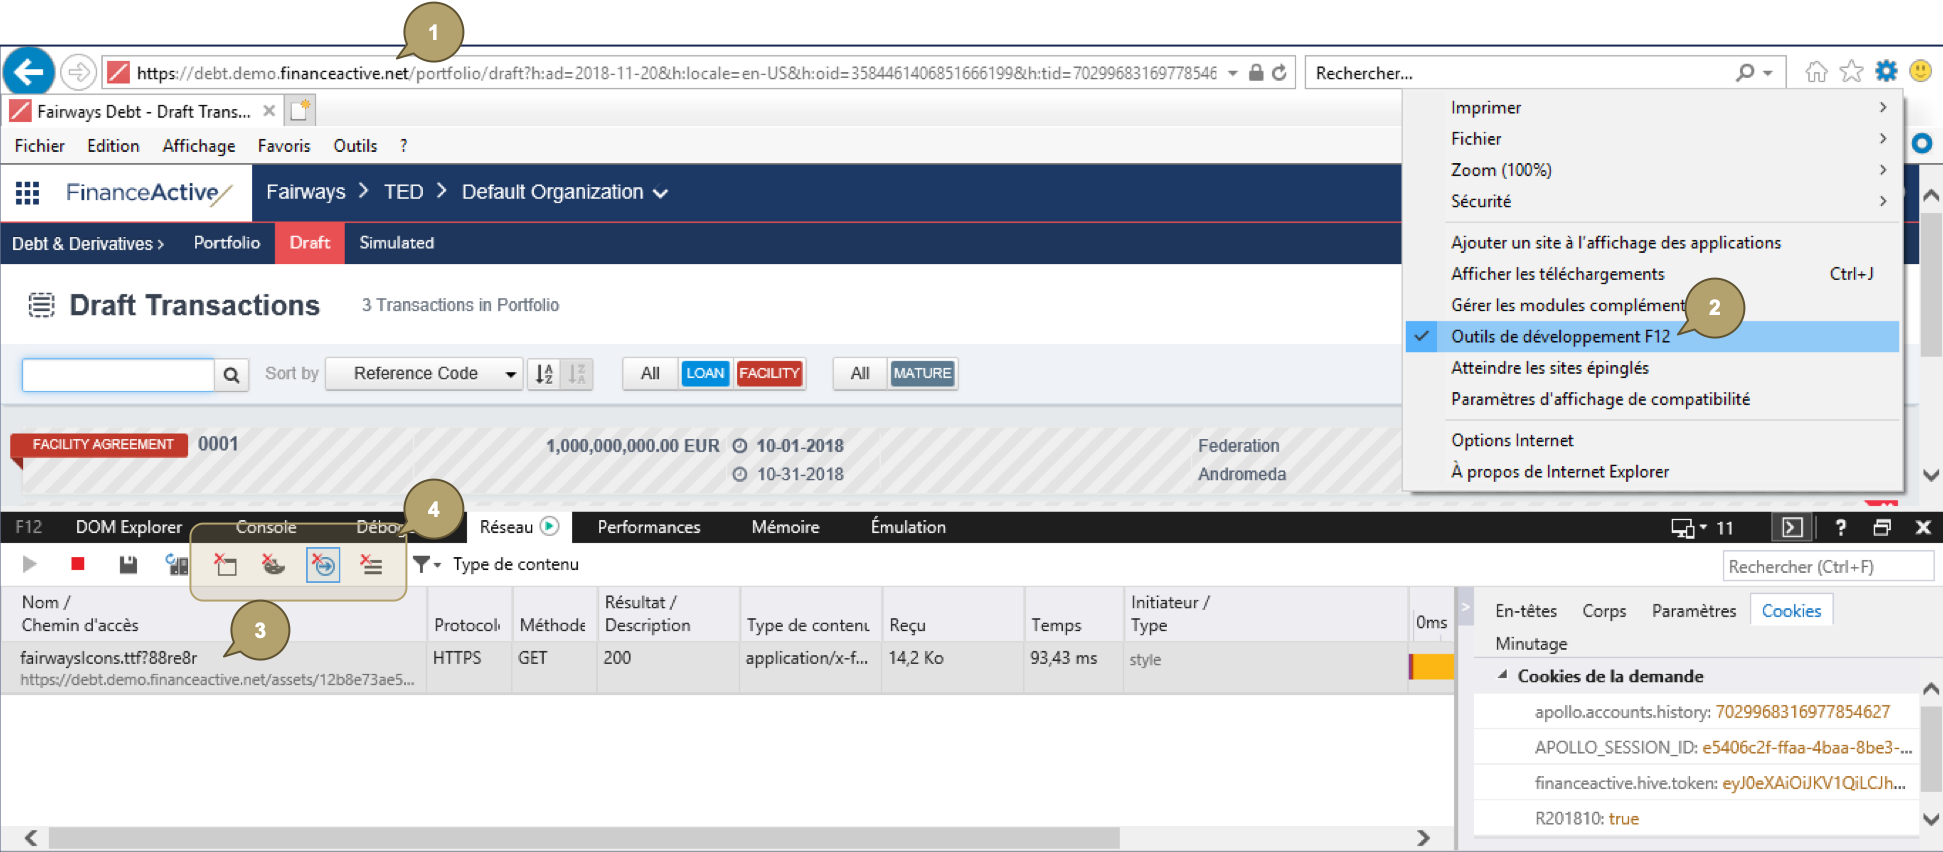Click the Draft Transactions search field
Screen dimensions: 1943x852
[x=118, y=375]
